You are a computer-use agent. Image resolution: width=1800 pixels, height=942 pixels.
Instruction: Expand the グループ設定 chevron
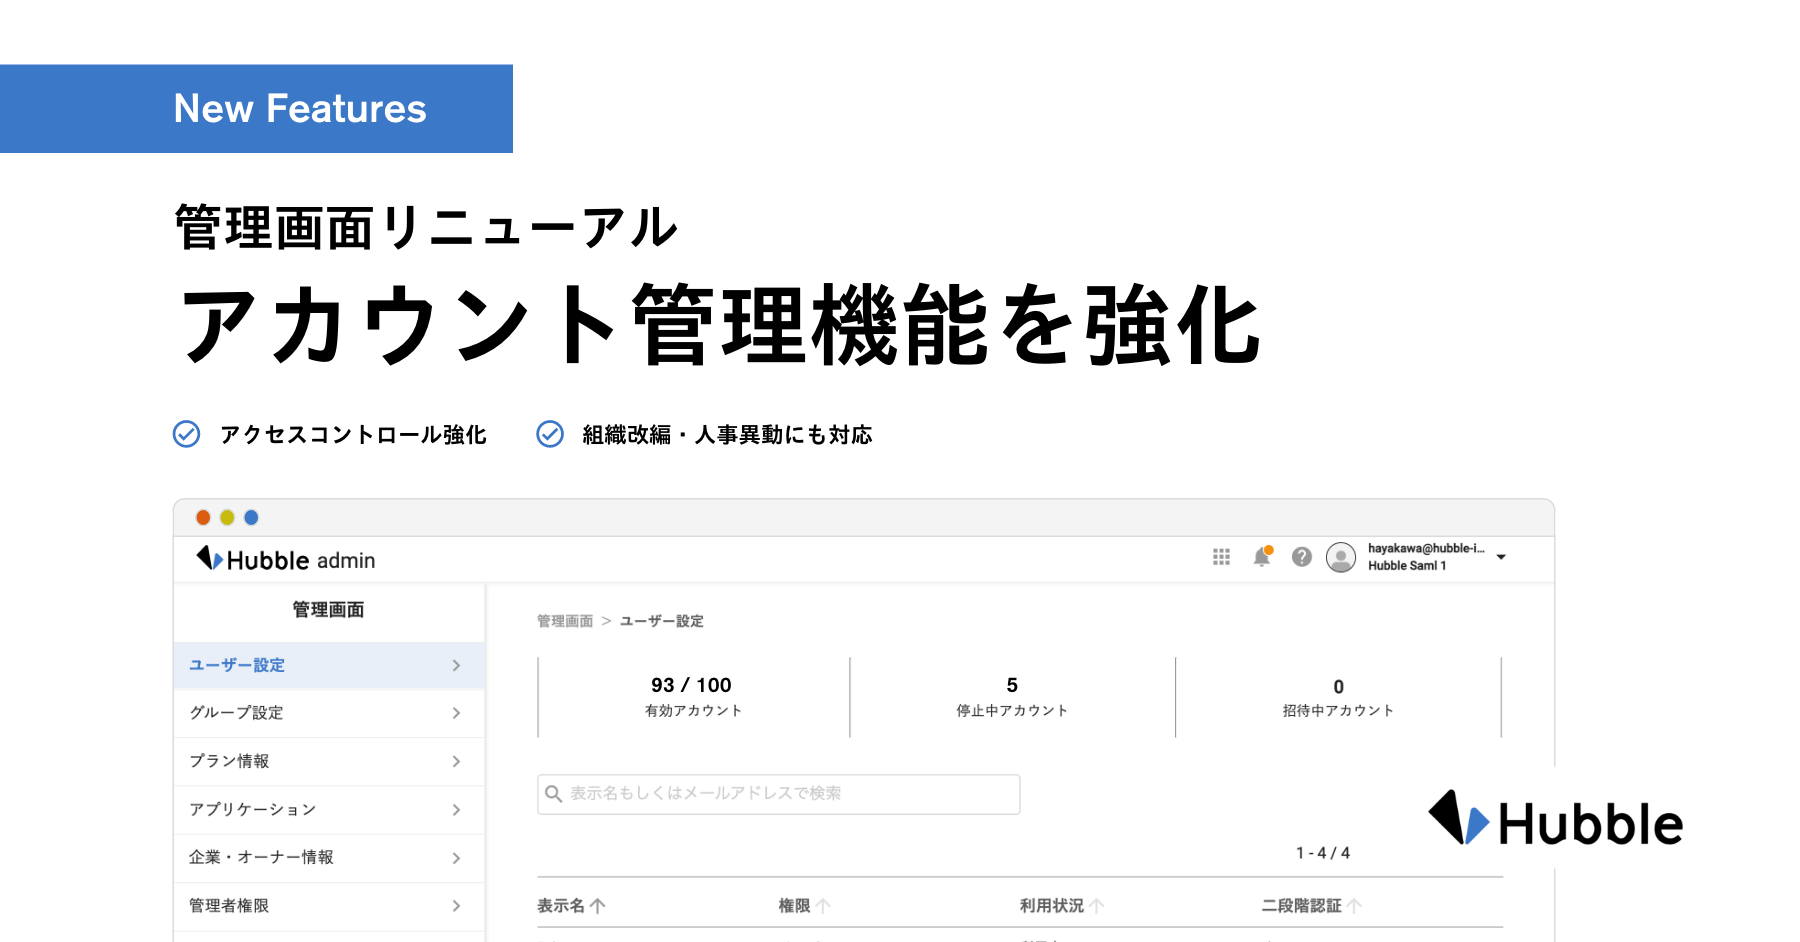[x=458, y=713]
